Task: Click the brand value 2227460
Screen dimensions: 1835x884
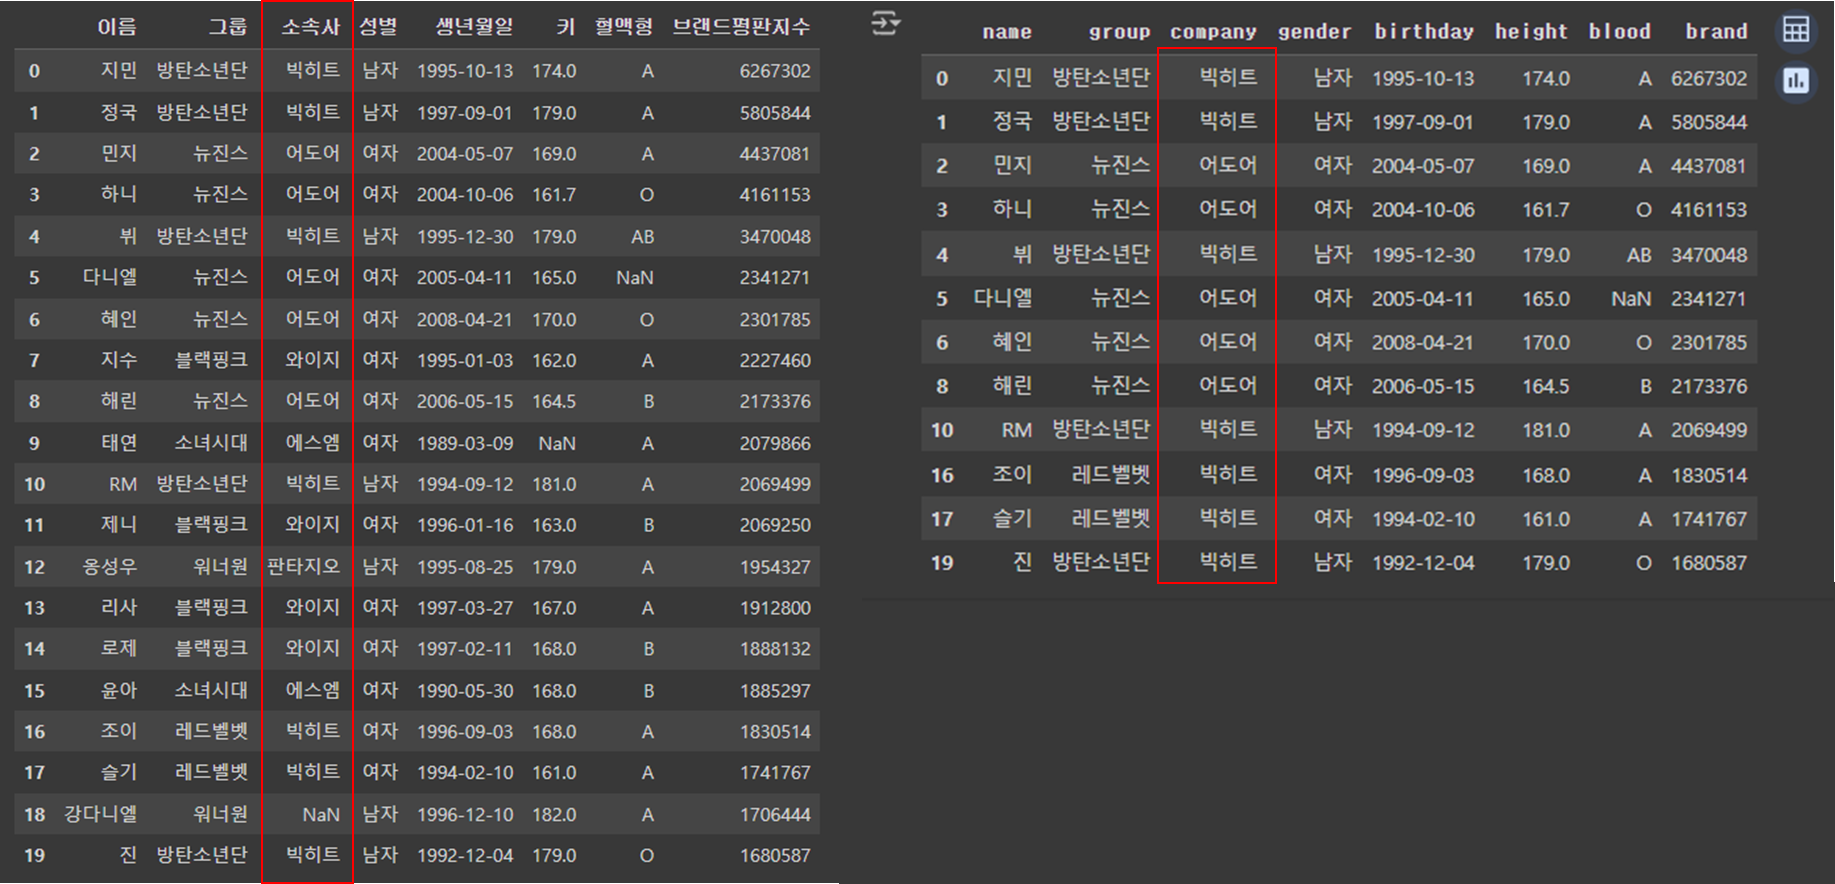Action: coord(775,360)
